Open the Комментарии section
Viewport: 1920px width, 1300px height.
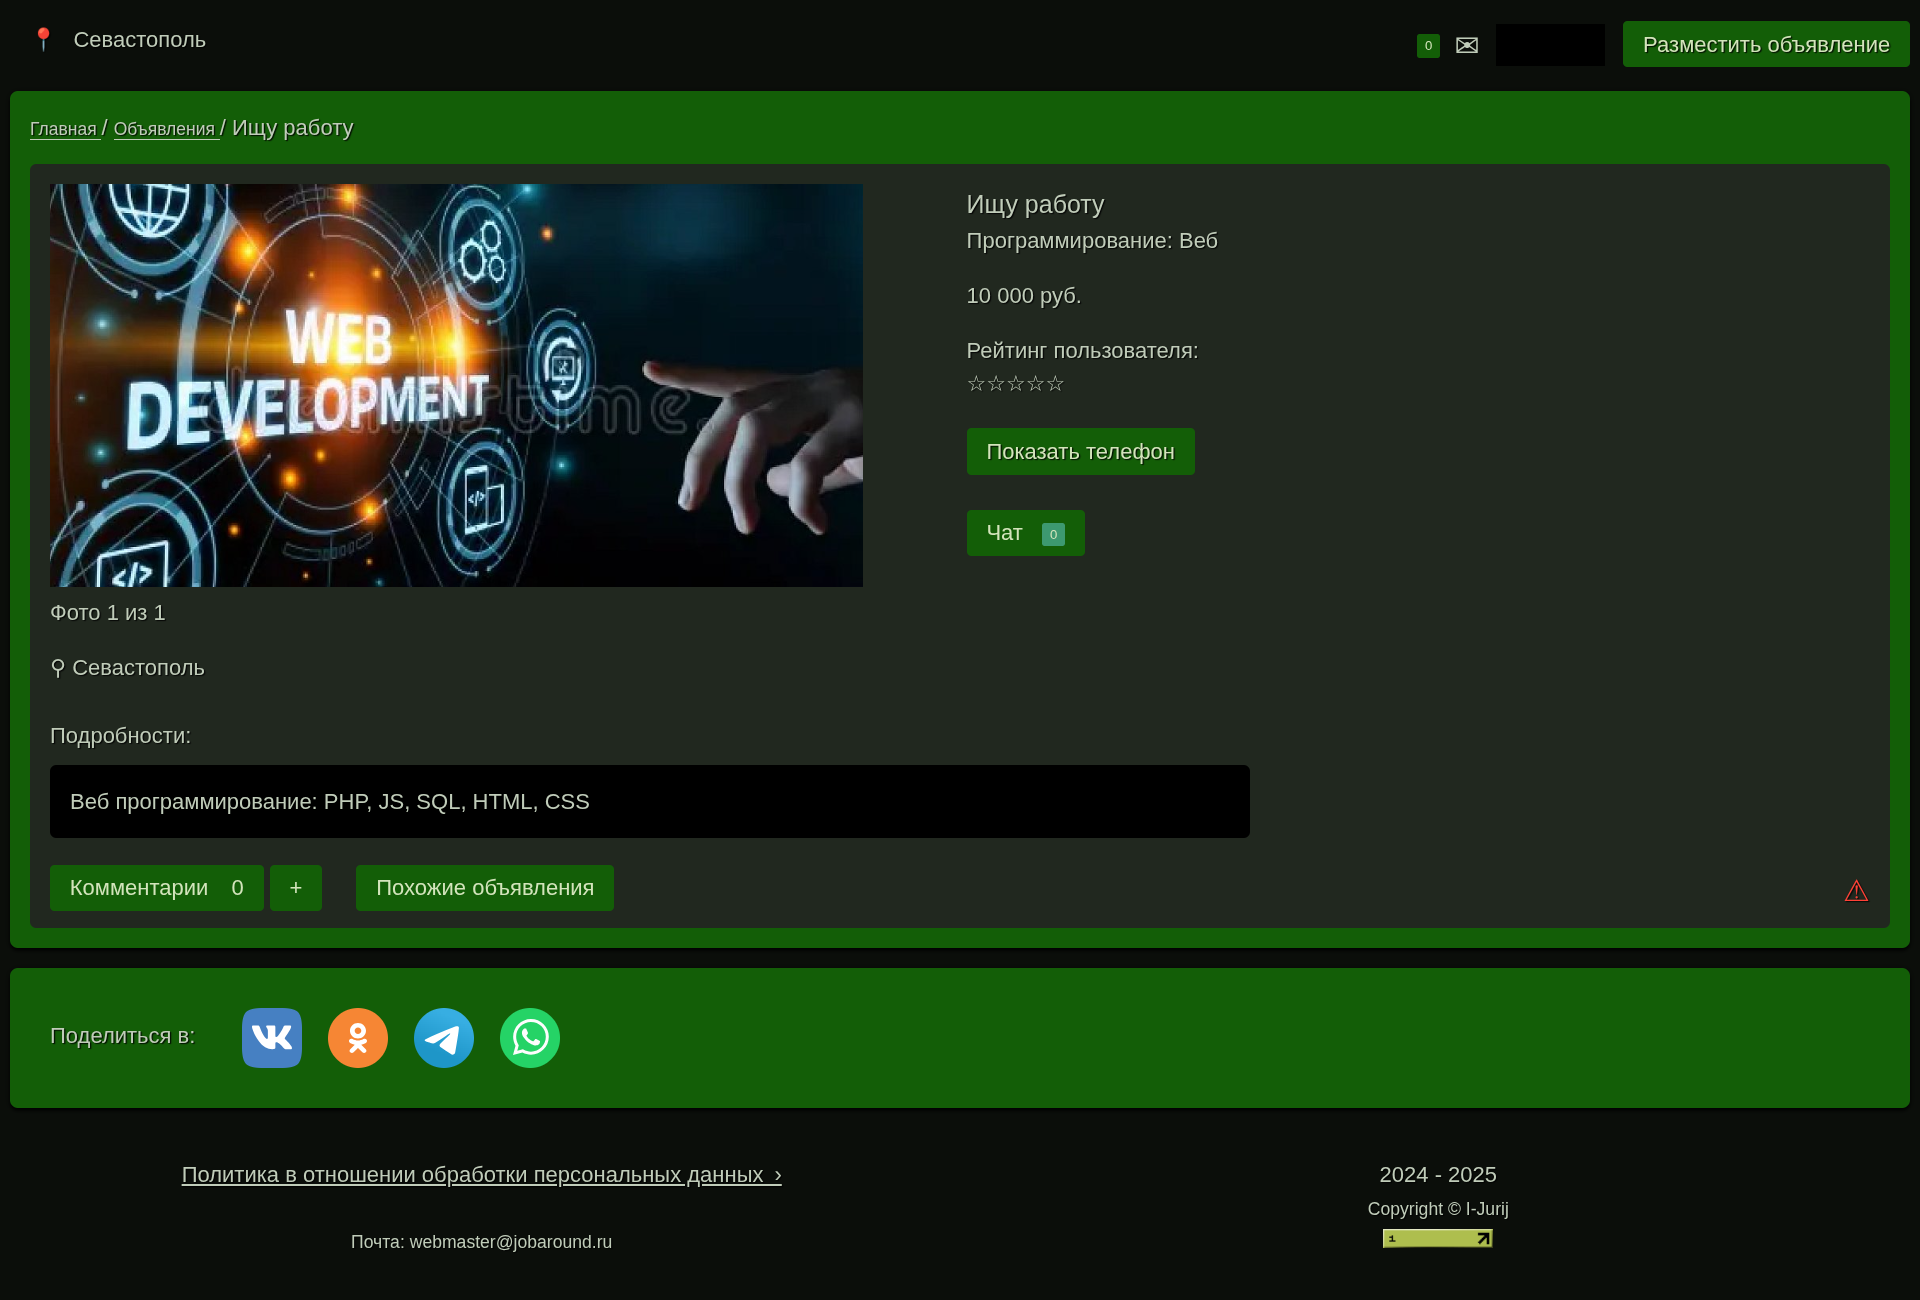(x=156, y=888)
